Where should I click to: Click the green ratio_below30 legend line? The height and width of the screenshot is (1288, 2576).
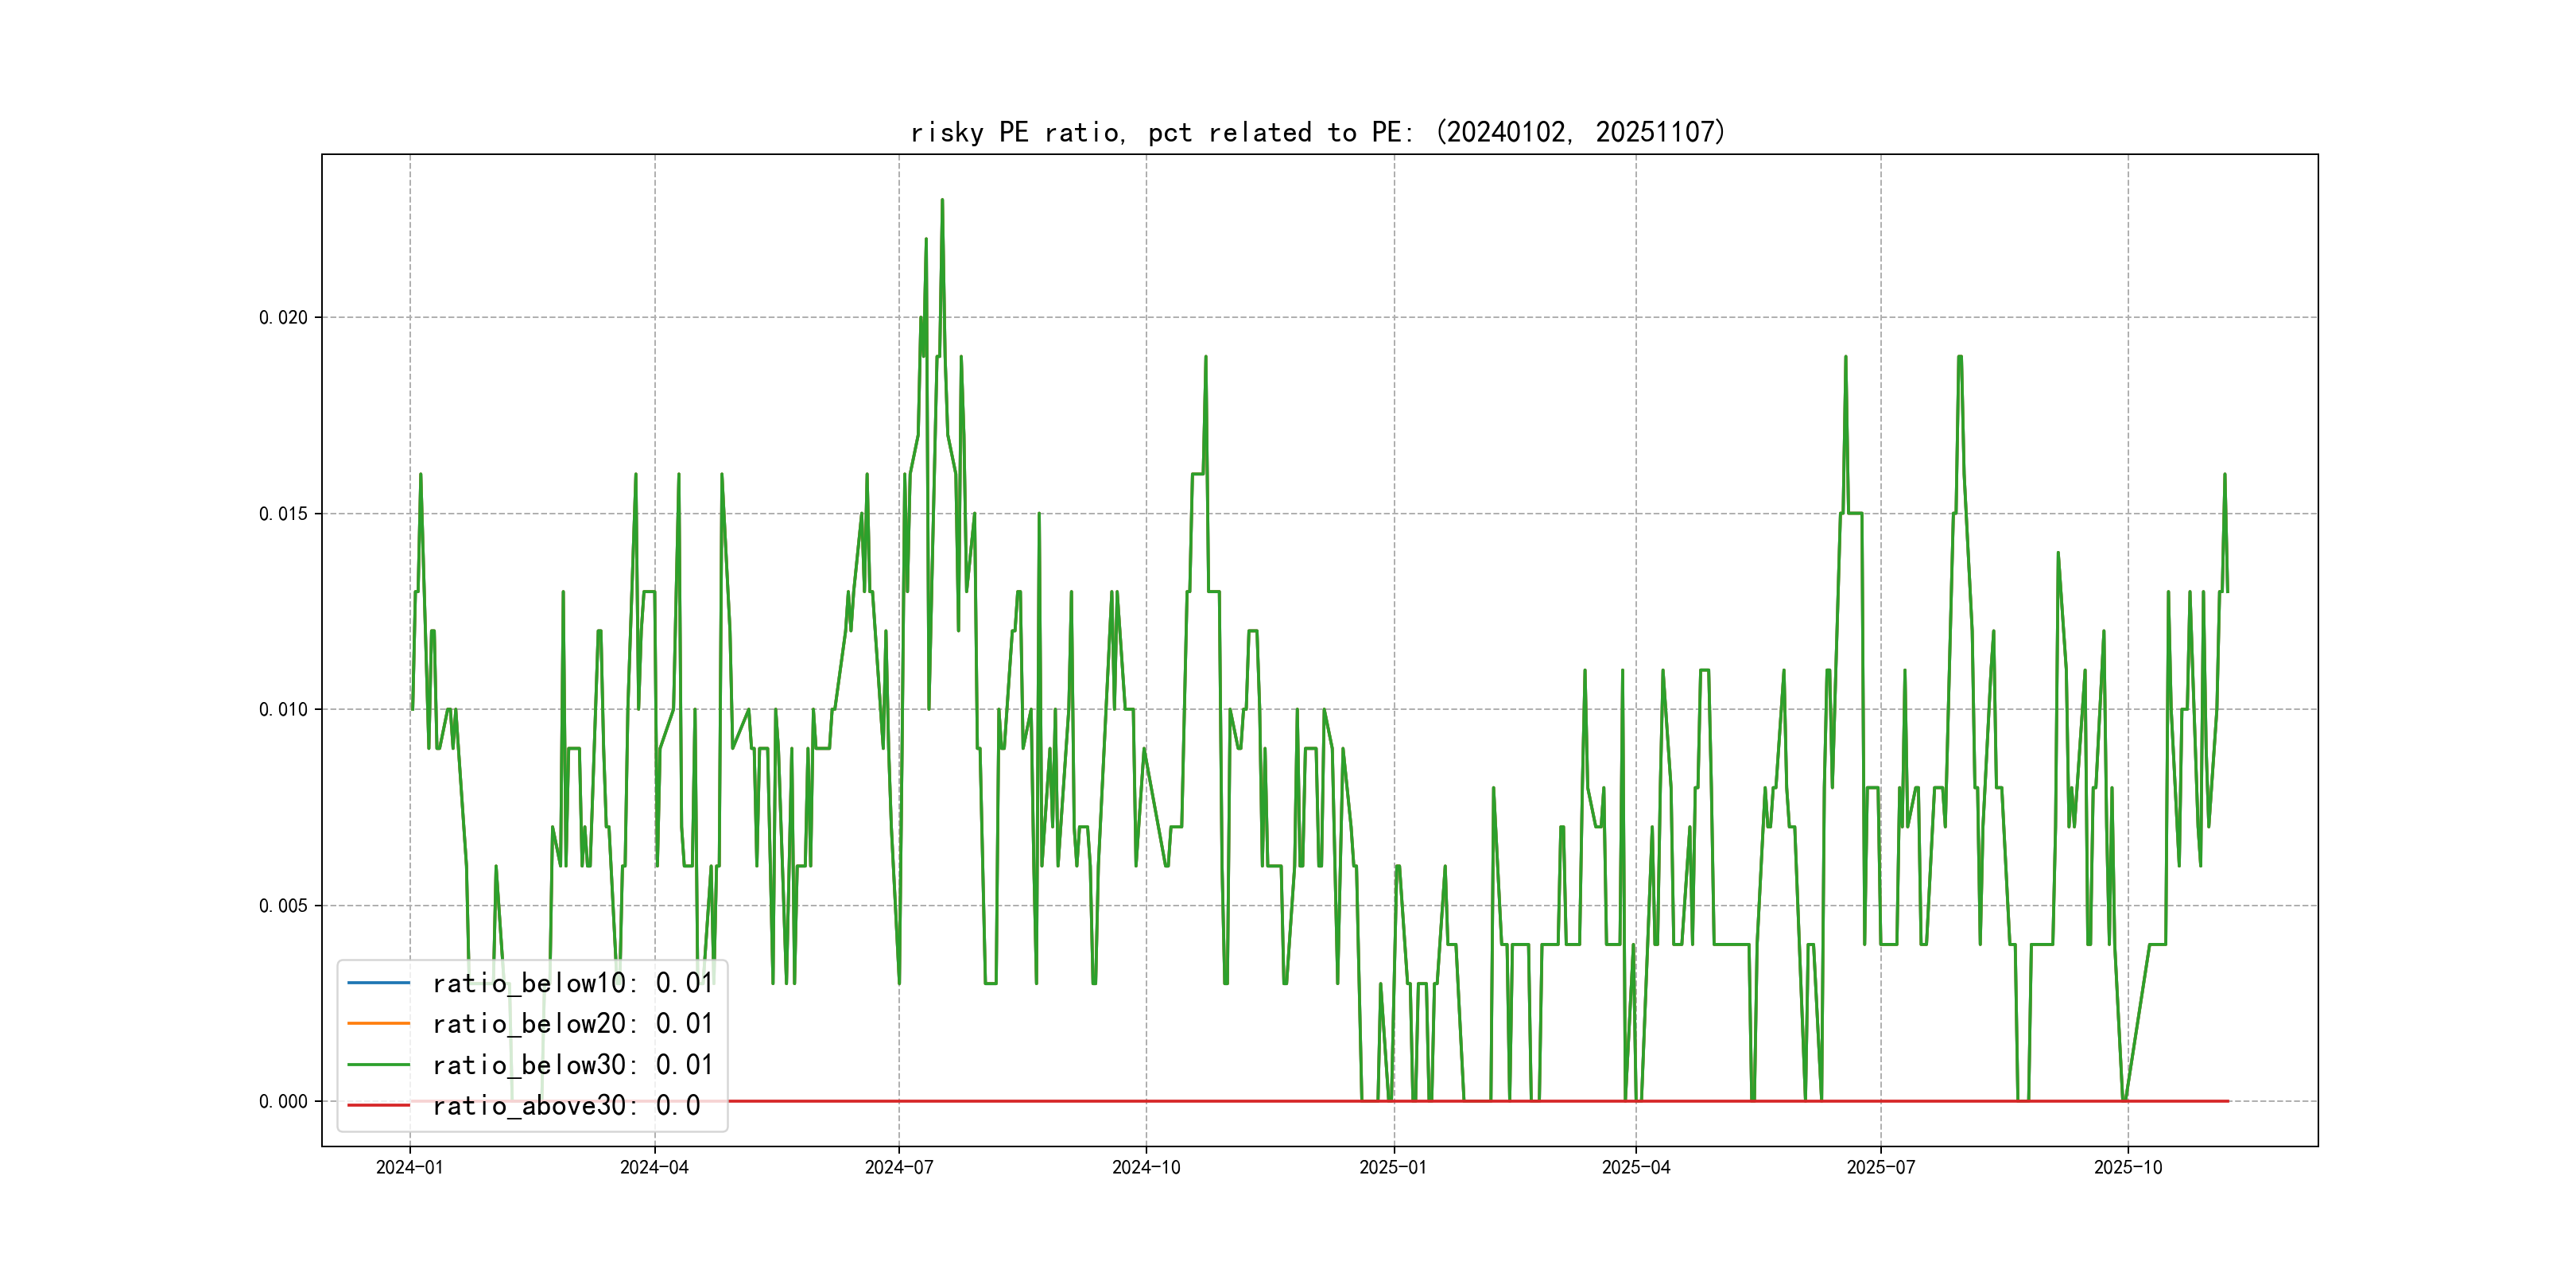(x=378, y=1065)
